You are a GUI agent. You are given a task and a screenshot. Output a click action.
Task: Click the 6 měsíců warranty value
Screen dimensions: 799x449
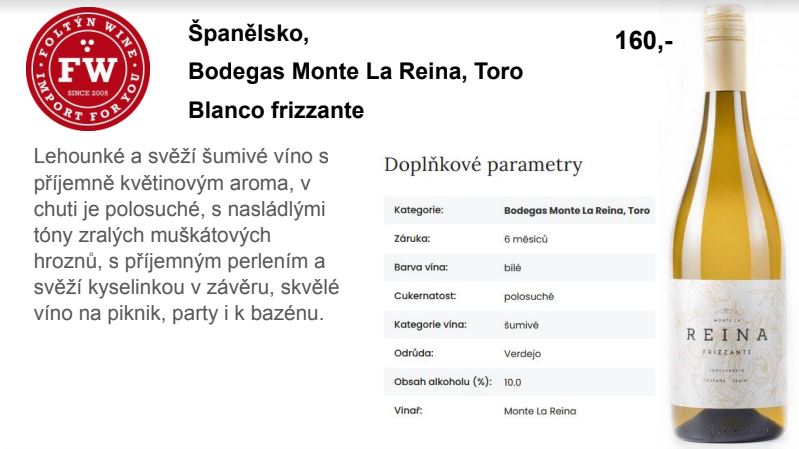tap(526, 239)
